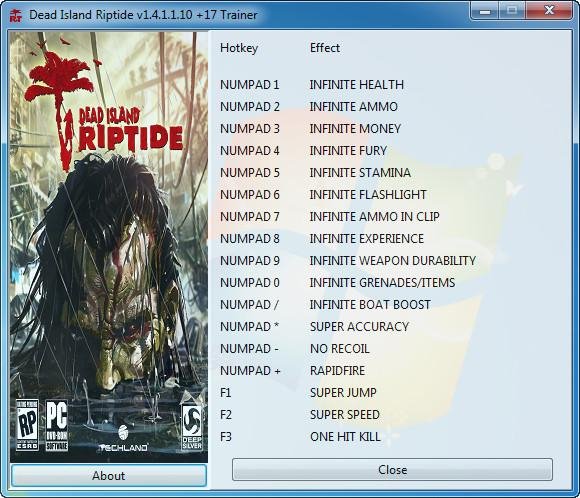
Task: Select the INFINITE HEALTH effect text
Action: (x=357, y=85)
